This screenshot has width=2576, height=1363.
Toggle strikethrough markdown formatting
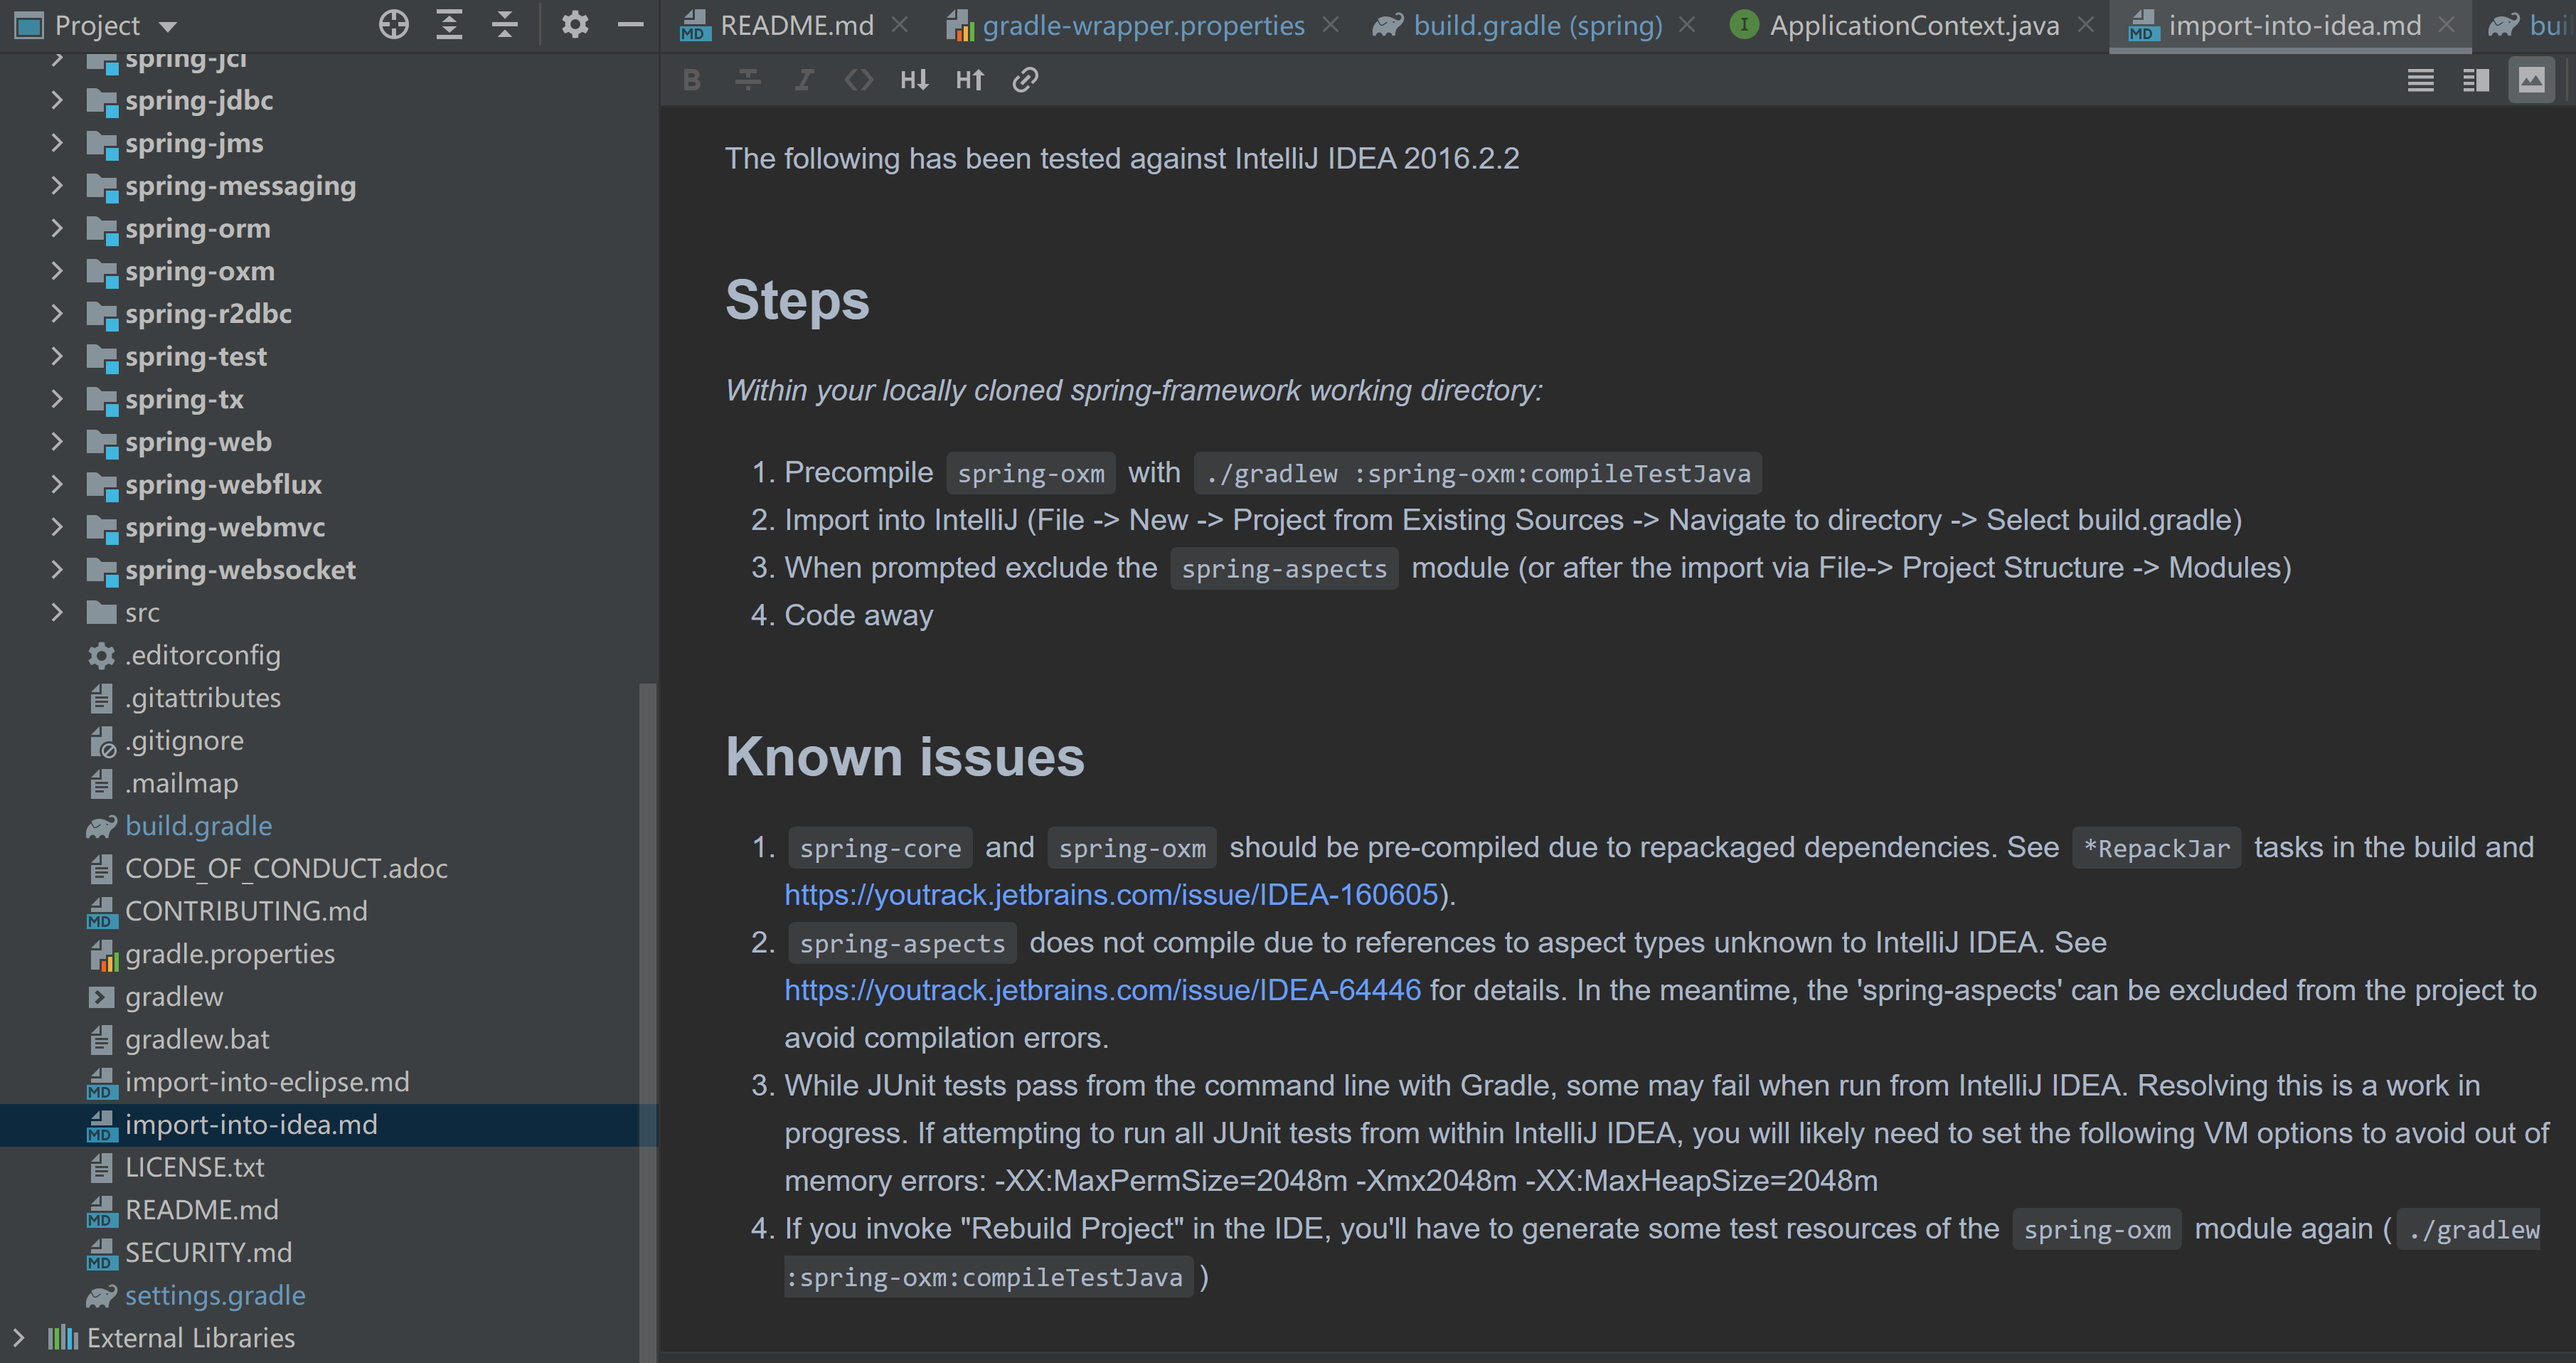click(748, 80)
